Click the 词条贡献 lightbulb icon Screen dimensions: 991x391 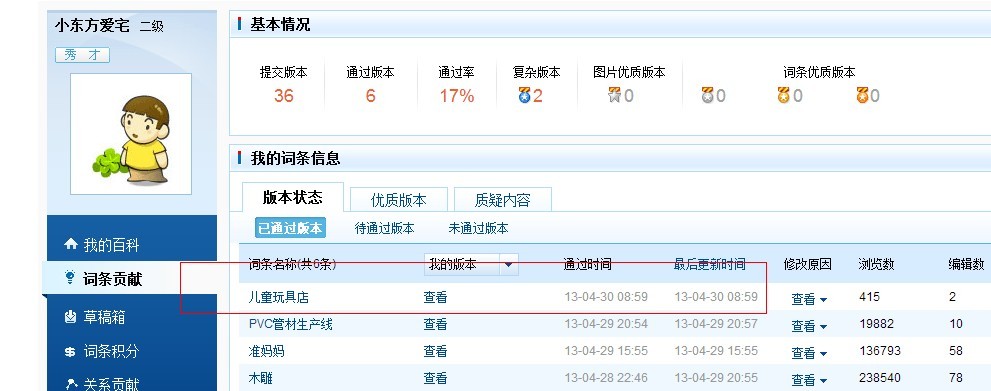pos(70,278)
